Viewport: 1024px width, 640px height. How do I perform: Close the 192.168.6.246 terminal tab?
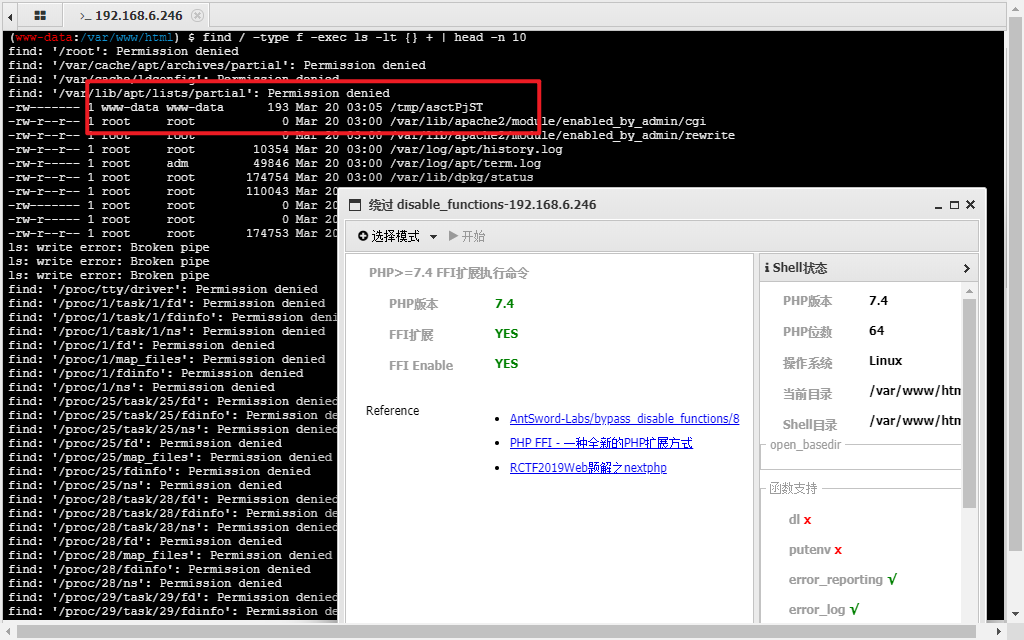pos(197,16)
